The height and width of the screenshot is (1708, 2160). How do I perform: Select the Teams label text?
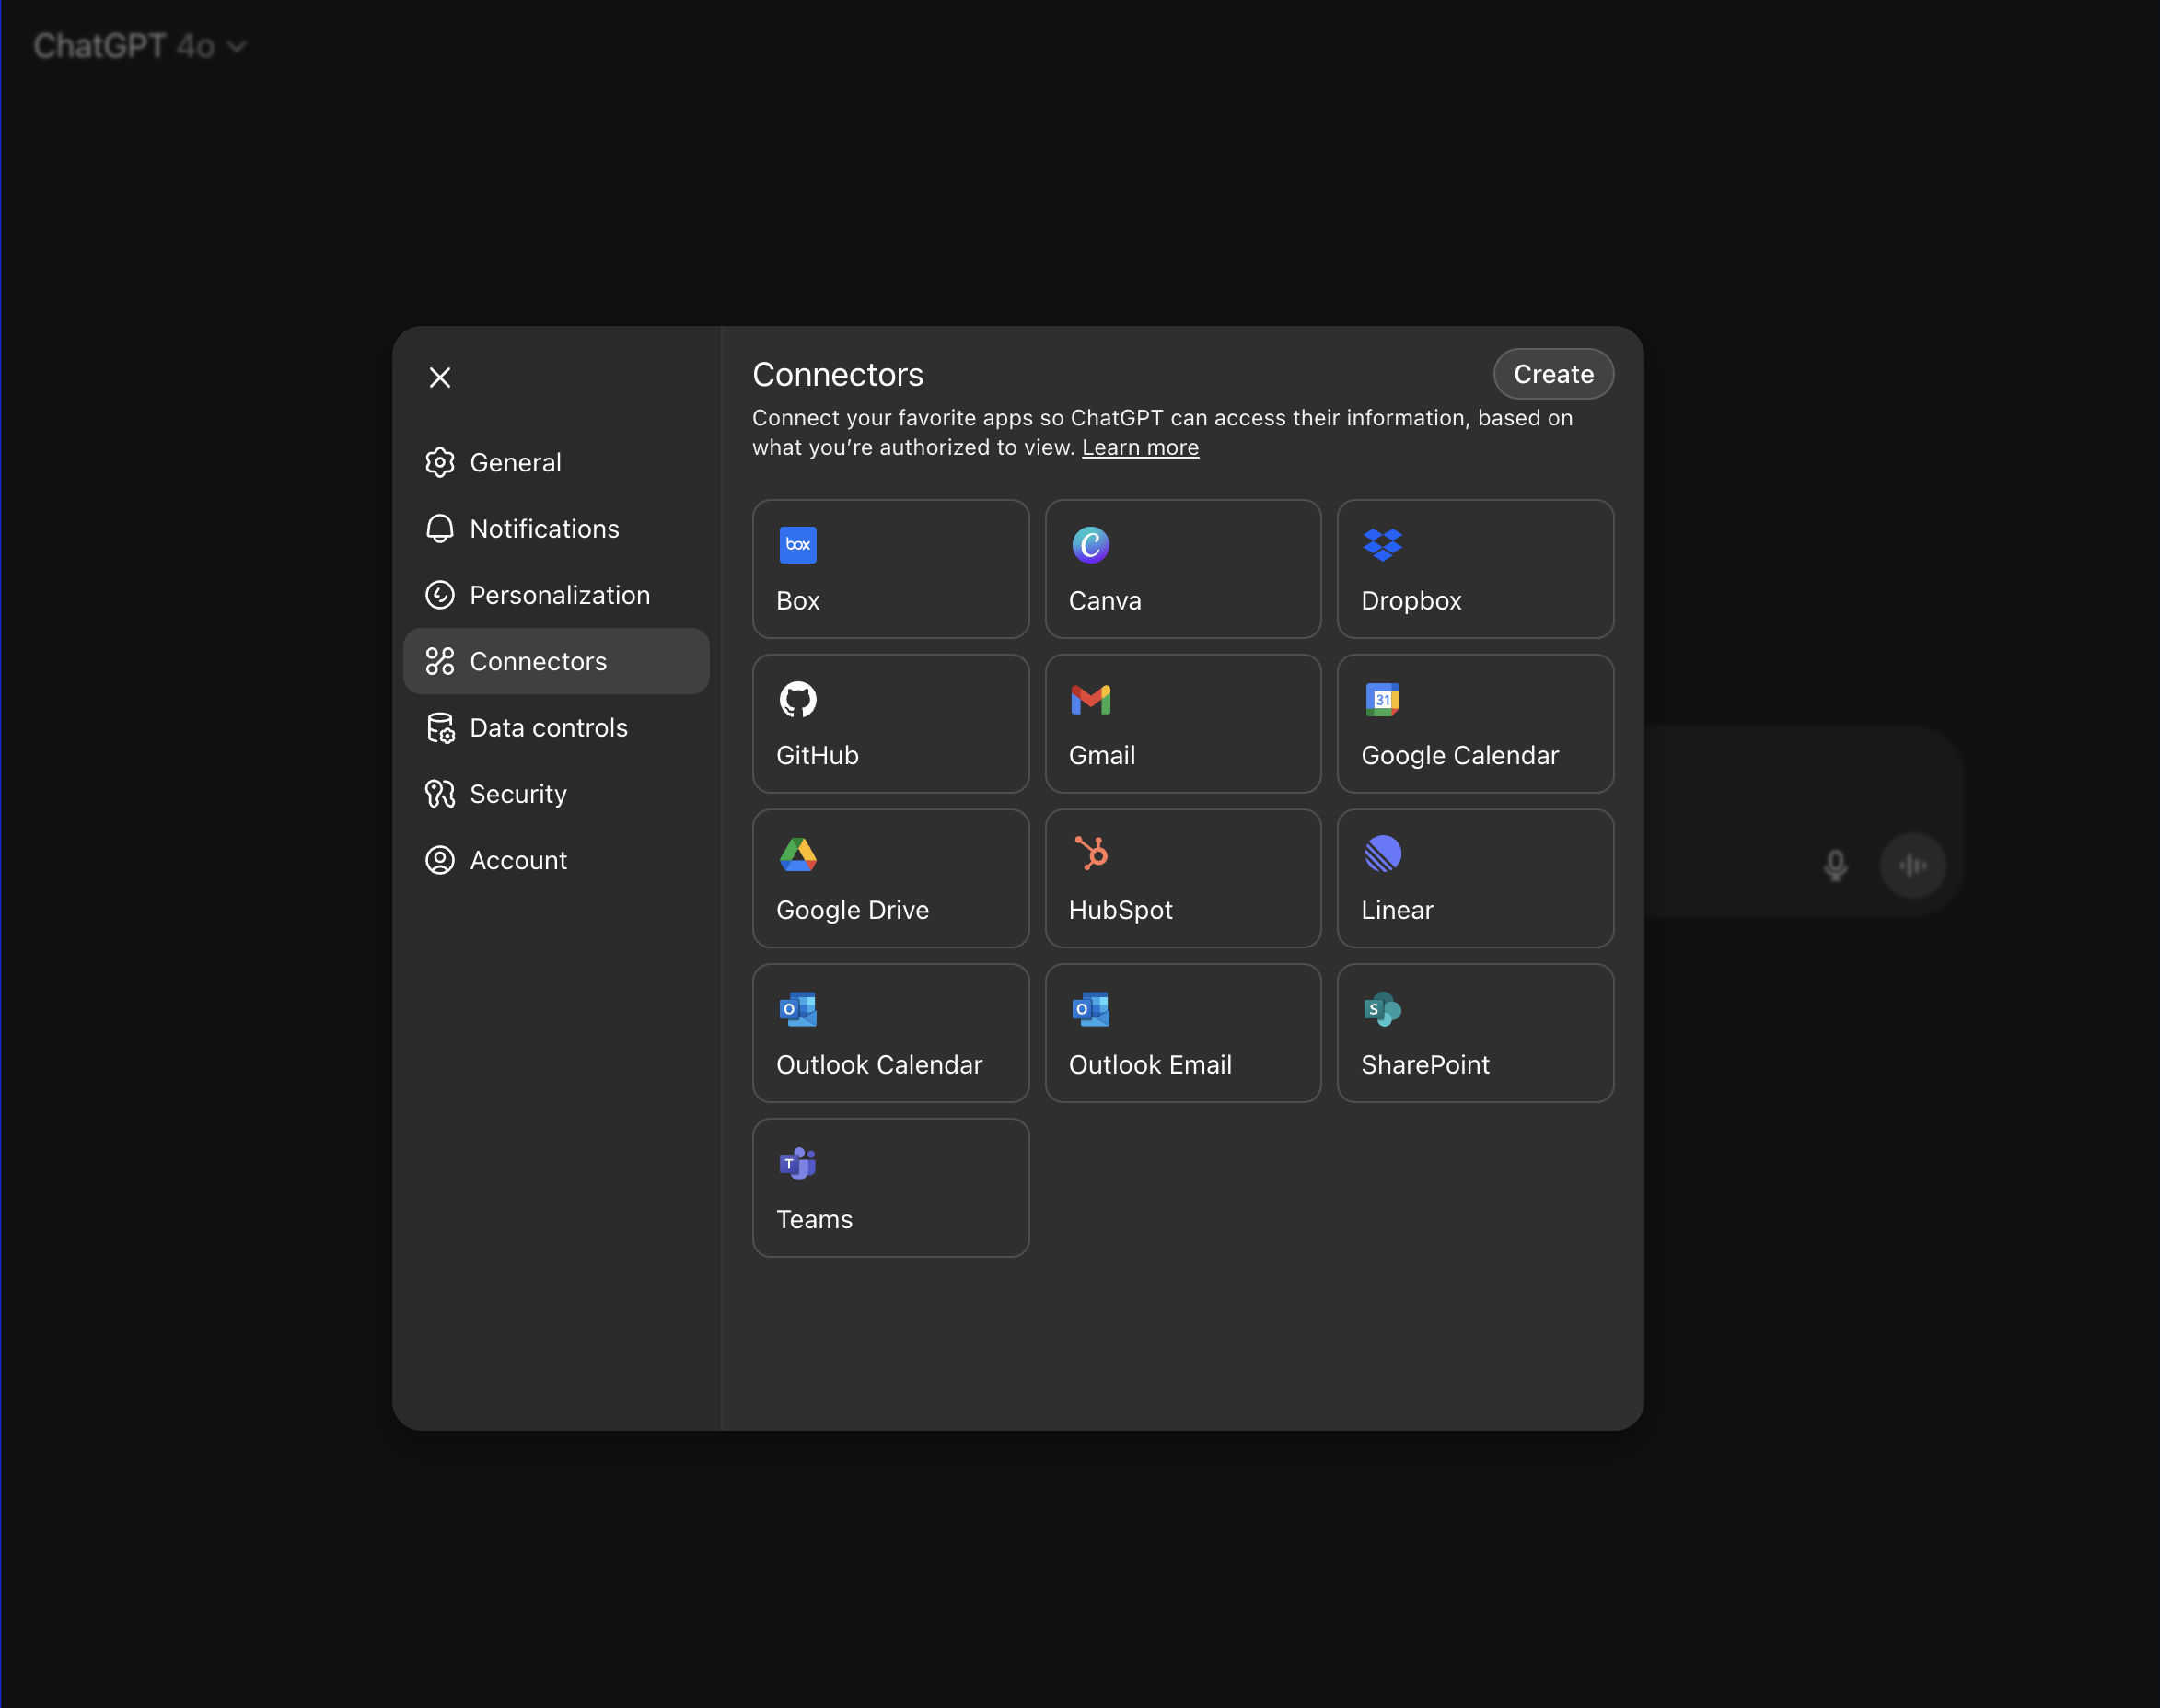[x=814, y=1219]
